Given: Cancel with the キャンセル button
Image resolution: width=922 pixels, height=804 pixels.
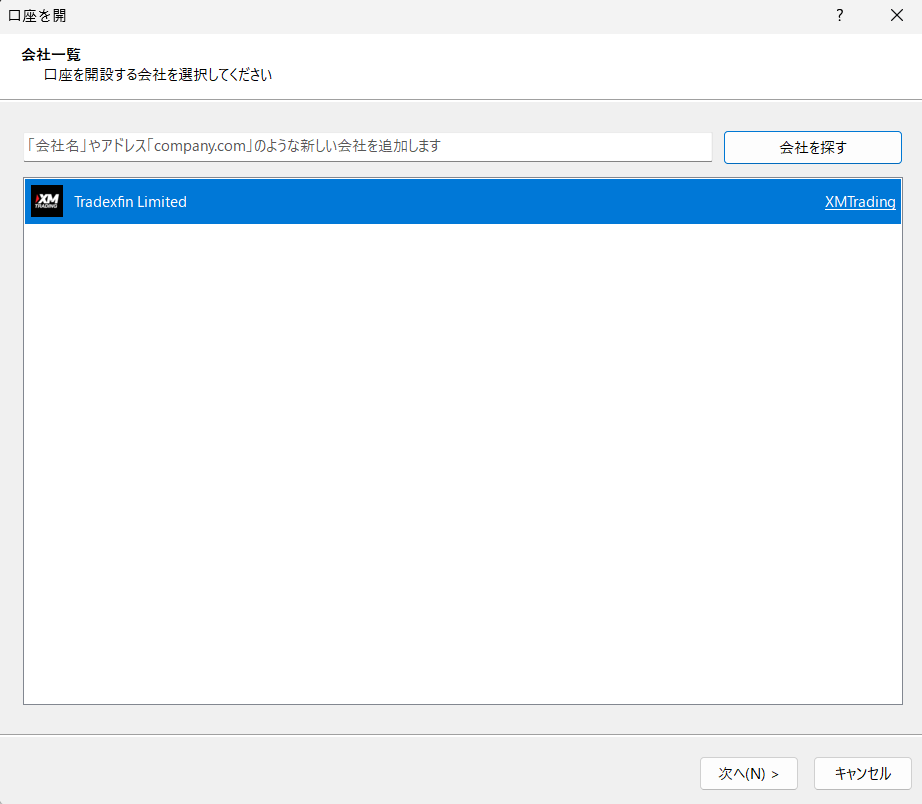Looking at the screenshot, I should (x=863, y=773).
